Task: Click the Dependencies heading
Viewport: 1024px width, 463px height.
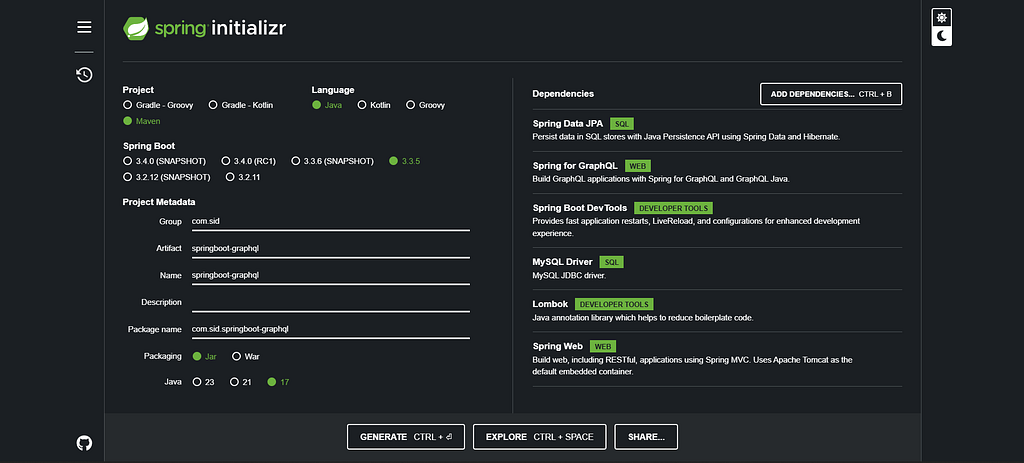Action: pos(563,94)
